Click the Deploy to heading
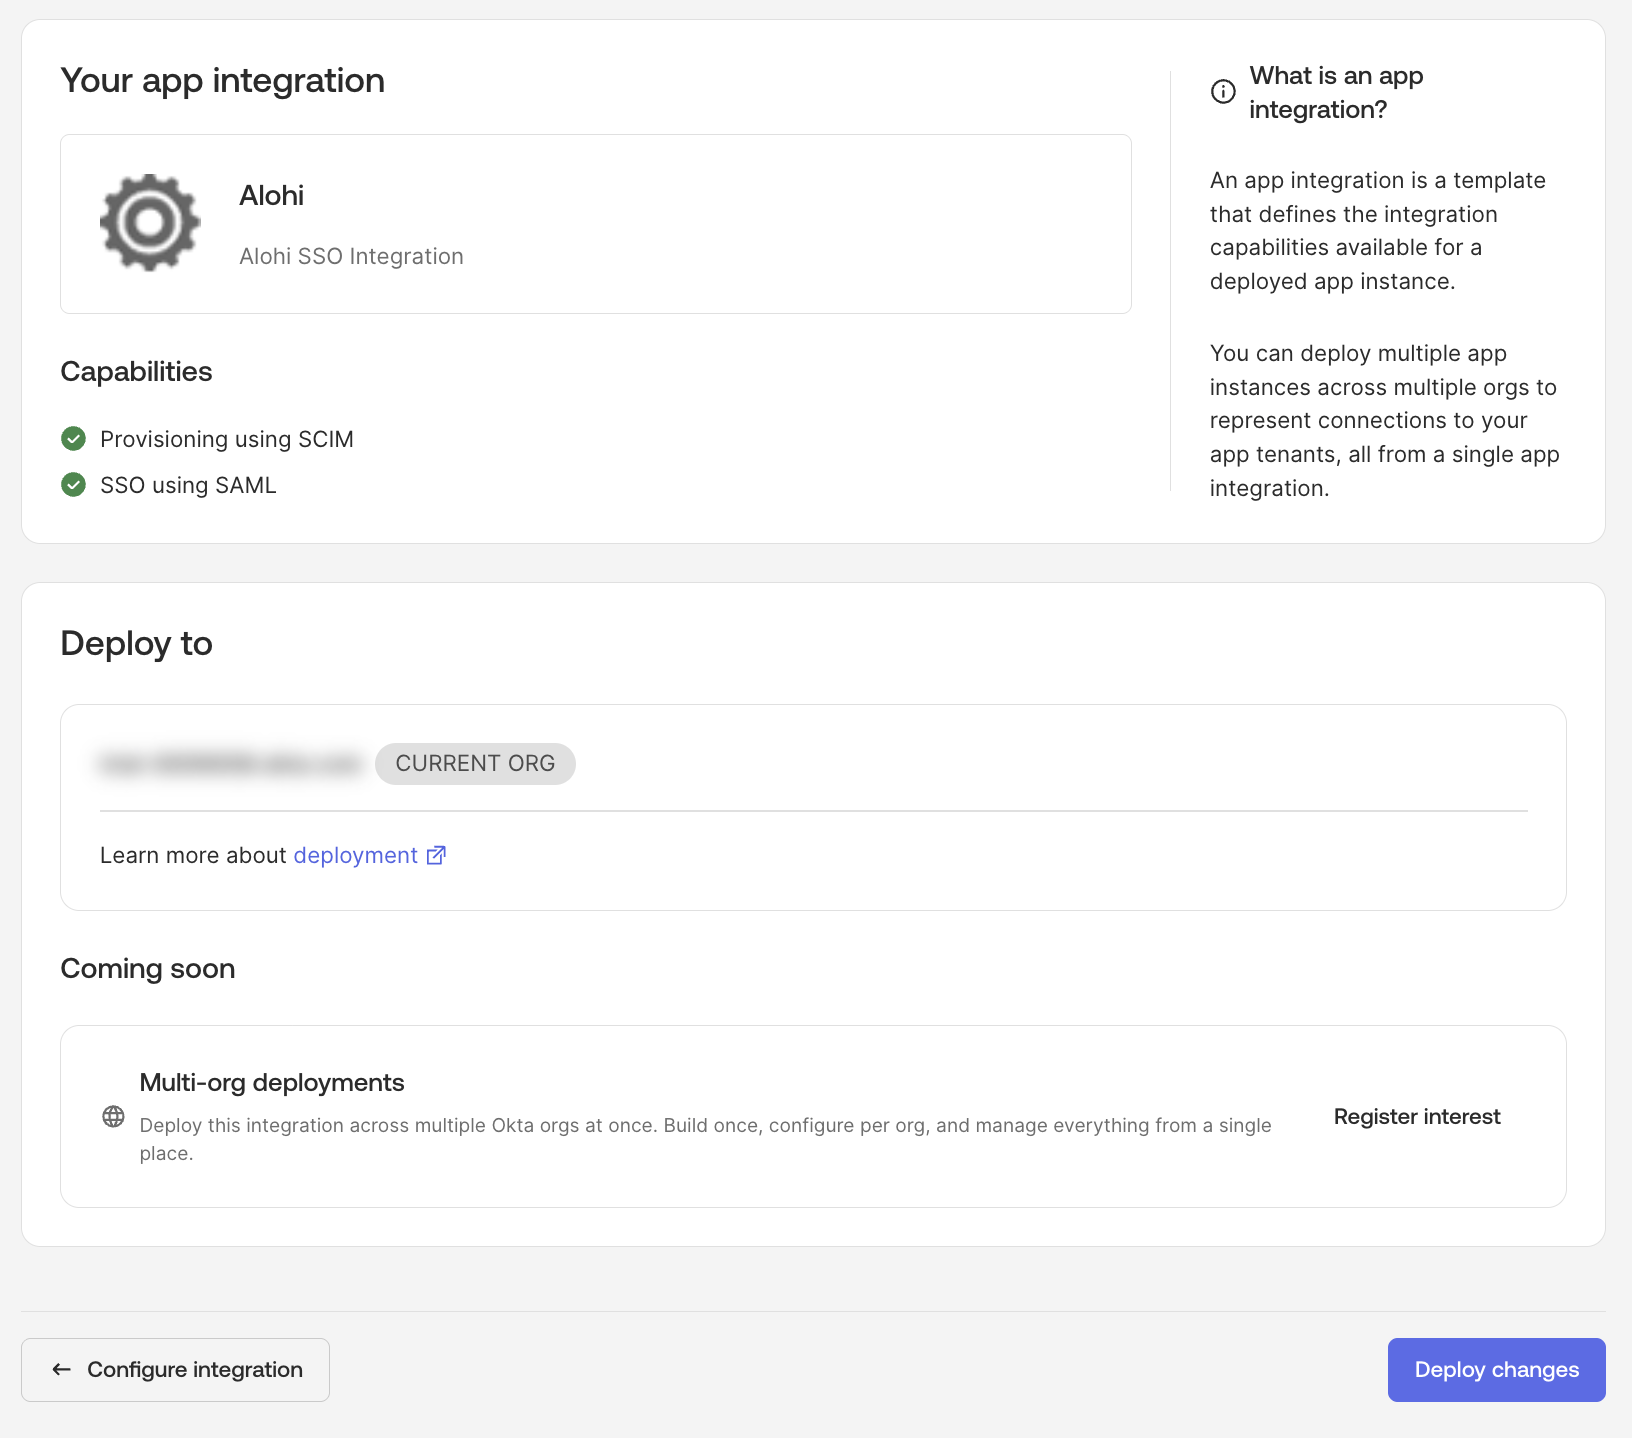Viewport: 1632px width, 1438px height. tap(137, 644)
